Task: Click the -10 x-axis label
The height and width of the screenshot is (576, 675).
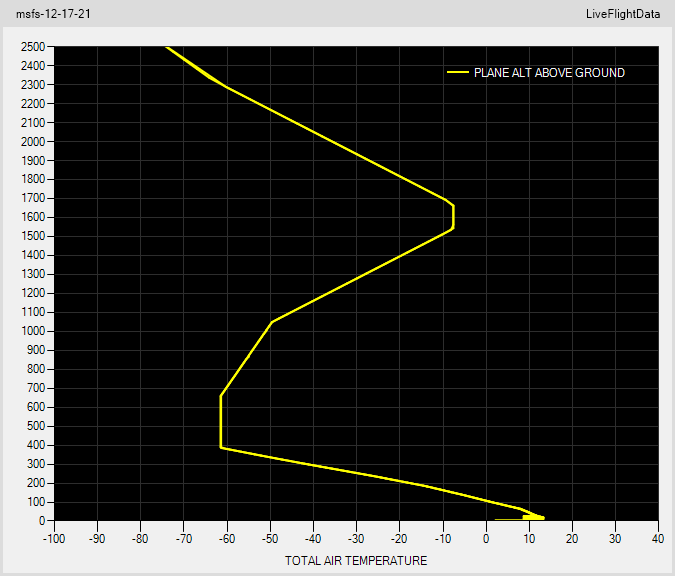Action: coord(443,539)
